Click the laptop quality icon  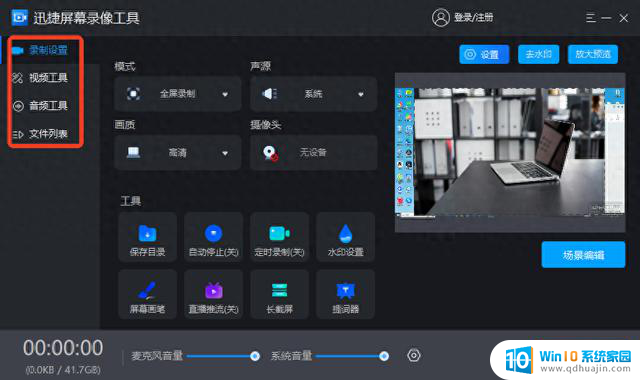[x=133, y=152]
